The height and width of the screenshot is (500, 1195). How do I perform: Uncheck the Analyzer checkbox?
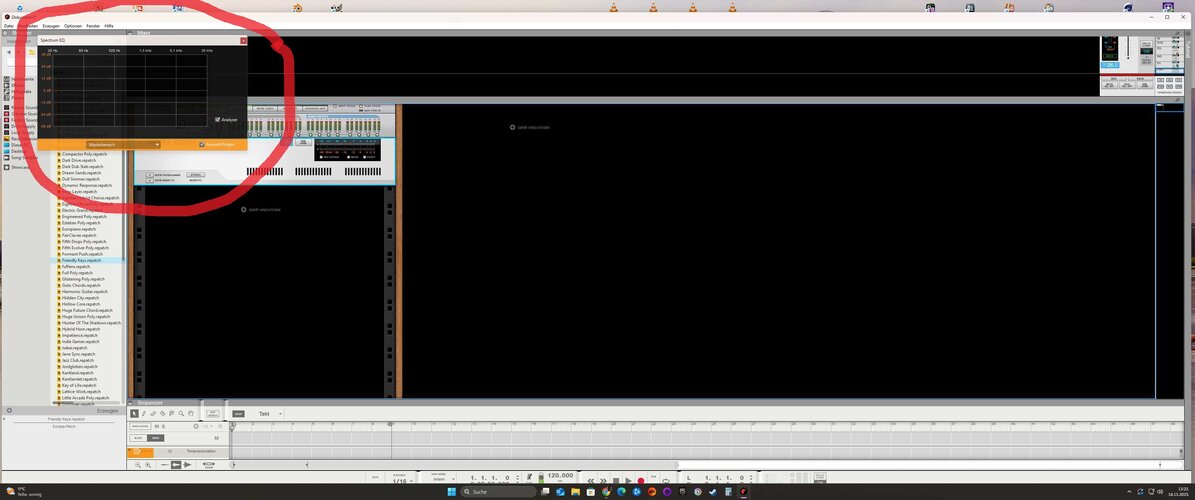(x=218, y=120)
